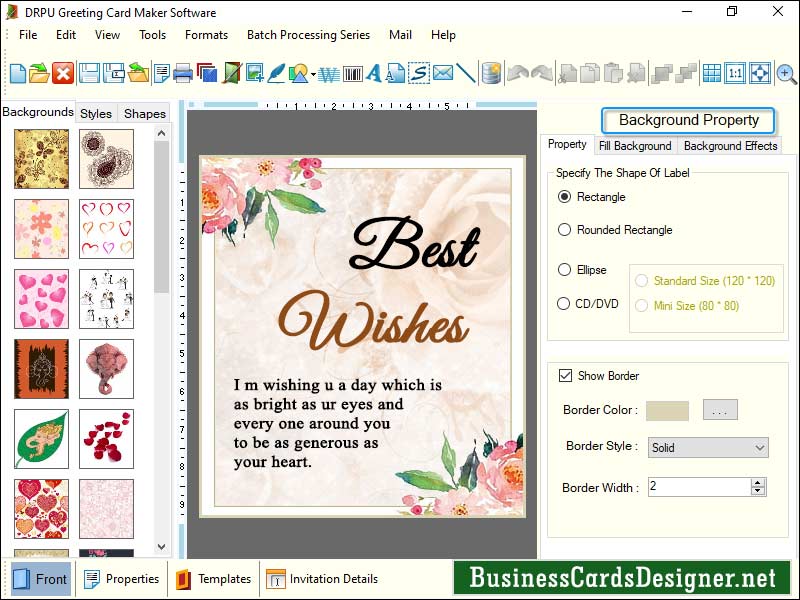Click the Print icon in toolbar

click(x=183, y=73)
